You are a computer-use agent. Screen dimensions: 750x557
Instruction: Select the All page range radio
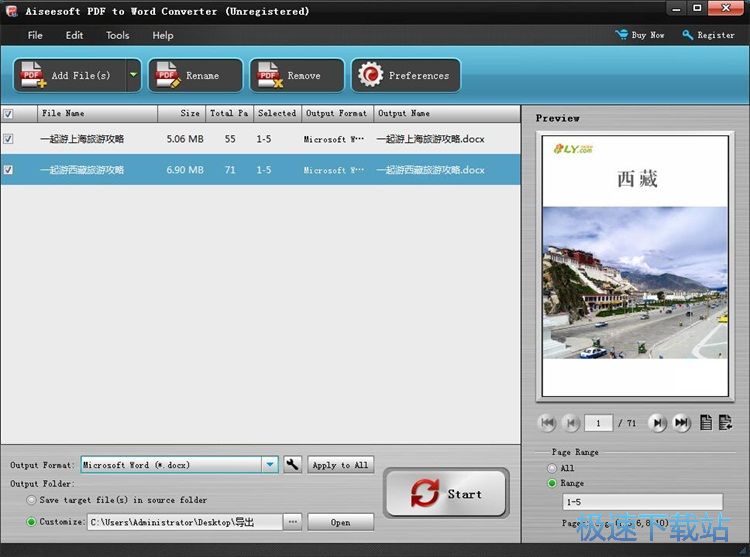[552, 468]
